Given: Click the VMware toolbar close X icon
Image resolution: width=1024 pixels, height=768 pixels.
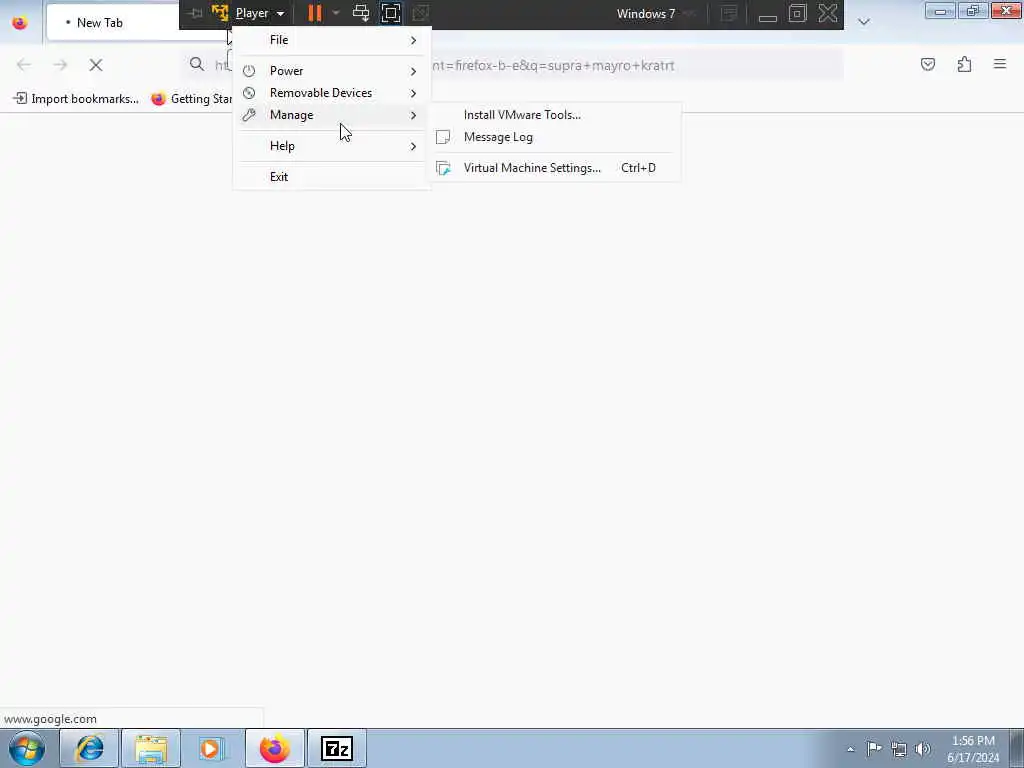Looking at the screenshot, I should coord(827,13).
